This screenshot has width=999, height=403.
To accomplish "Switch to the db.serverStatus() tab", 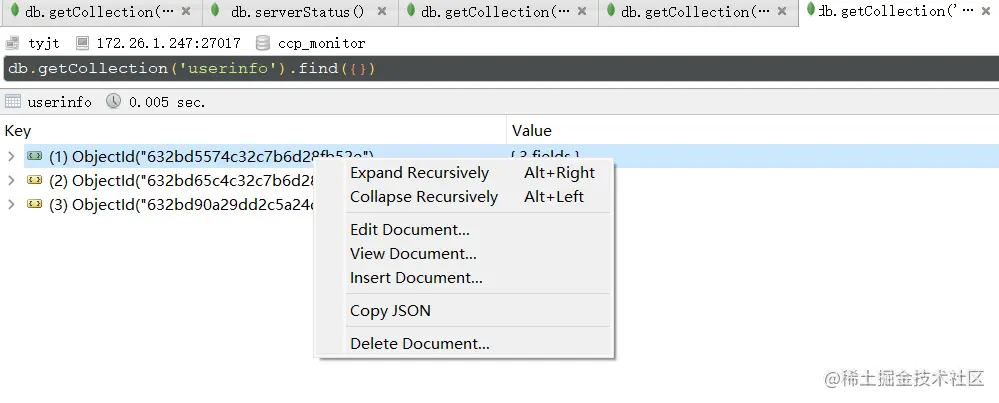I will coord(297,12).
